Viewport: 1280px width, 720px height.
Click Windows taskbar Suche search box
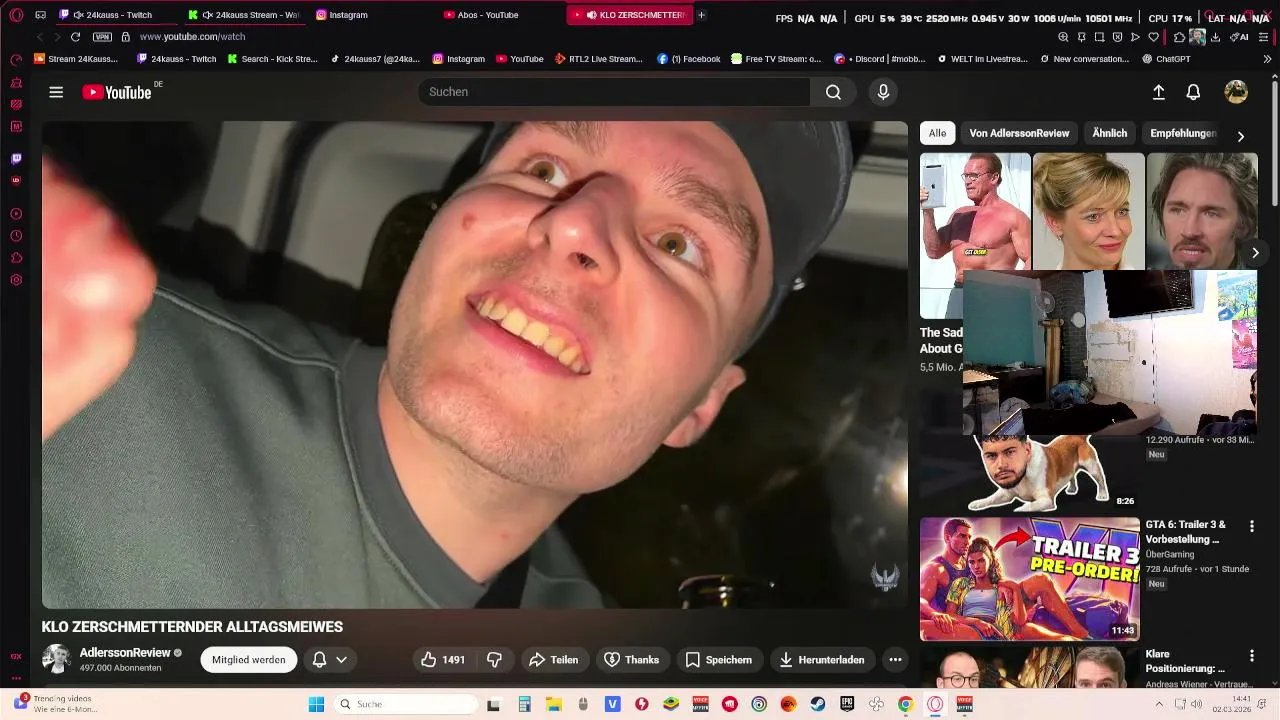click(x=405, y=704)
